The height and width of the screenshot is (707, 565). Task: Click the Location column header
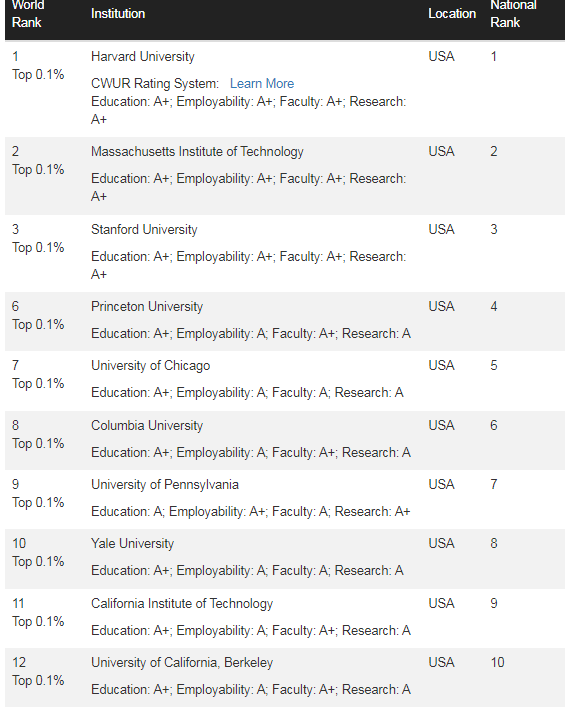(452, 14)
